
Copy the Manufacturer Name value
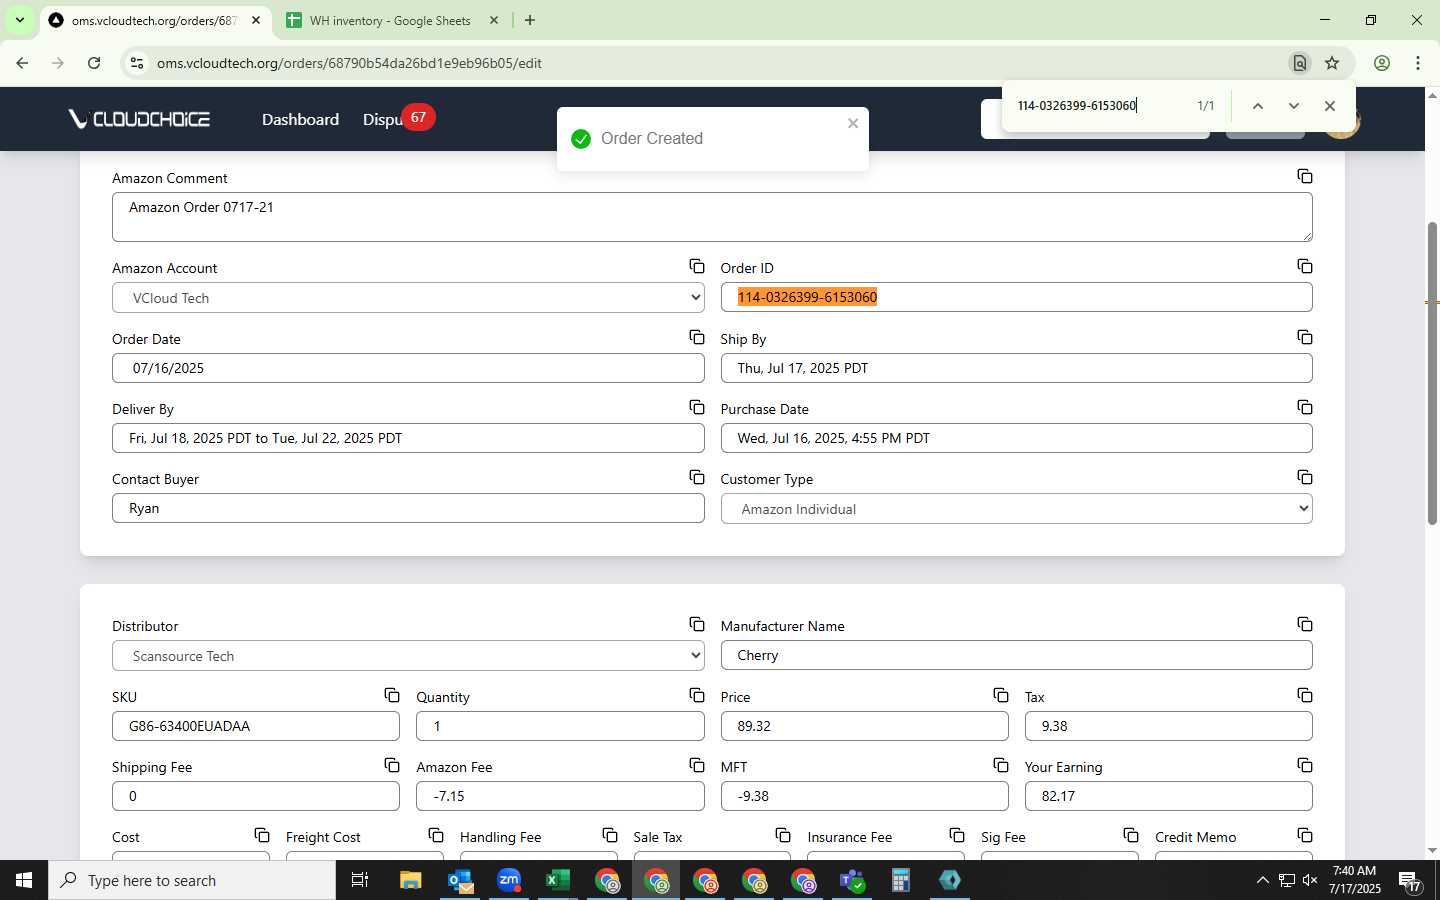tap(1305, 624)
